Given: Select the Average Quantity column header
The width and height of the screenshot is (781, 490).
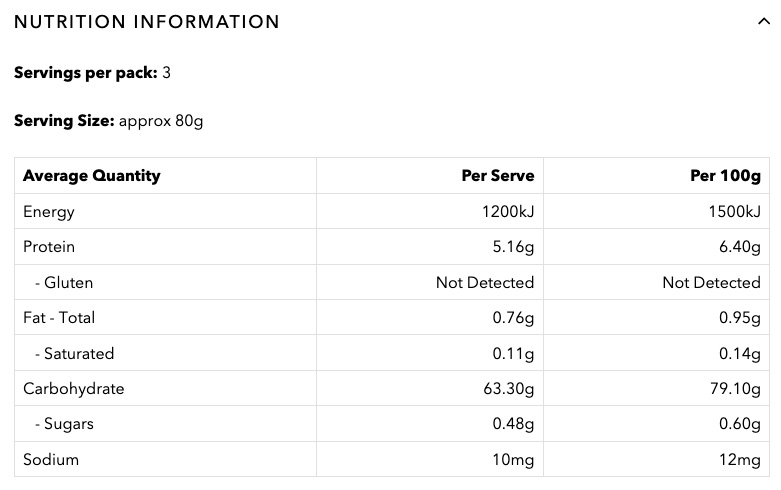Looking at the screenshot, I should (x=92, y=176).
